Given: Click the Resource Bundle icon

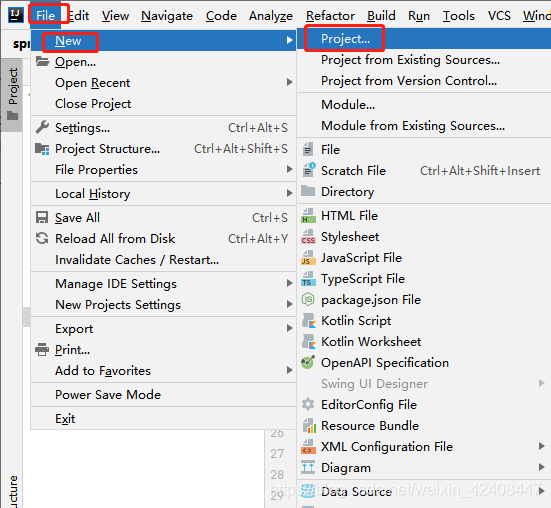Looking at the screenshot, I should coord(309,425).
